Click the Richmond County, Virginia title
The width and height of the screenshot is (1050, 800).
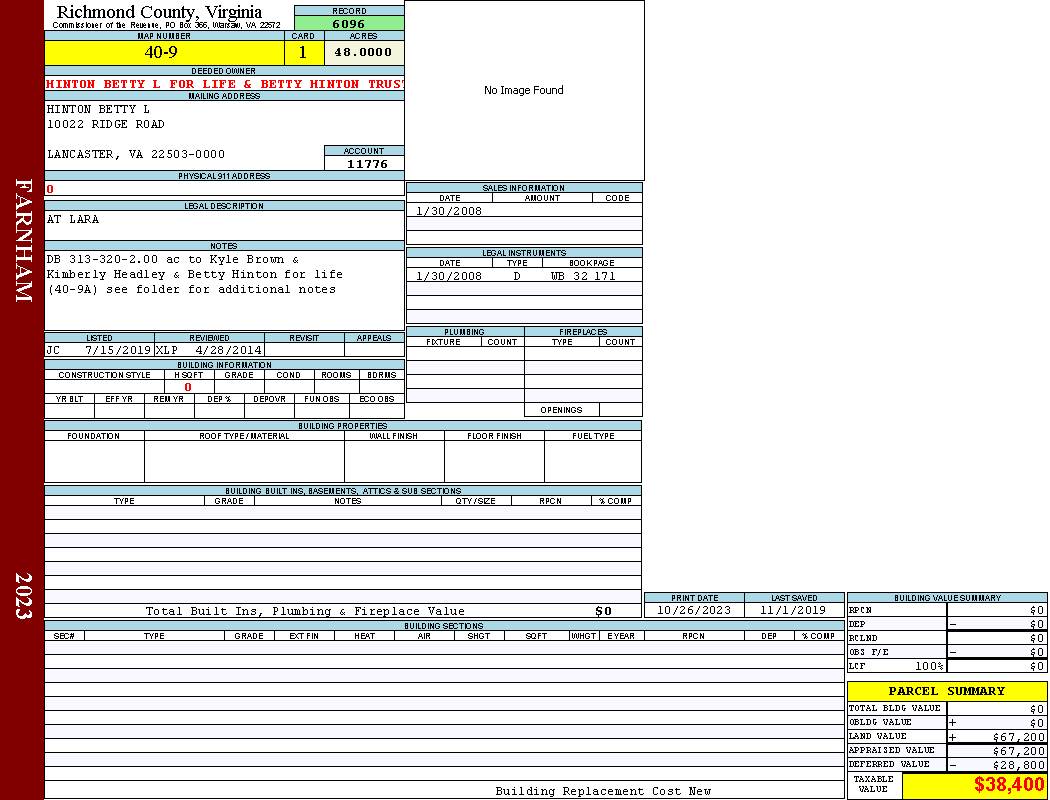(x=159, y=12)
